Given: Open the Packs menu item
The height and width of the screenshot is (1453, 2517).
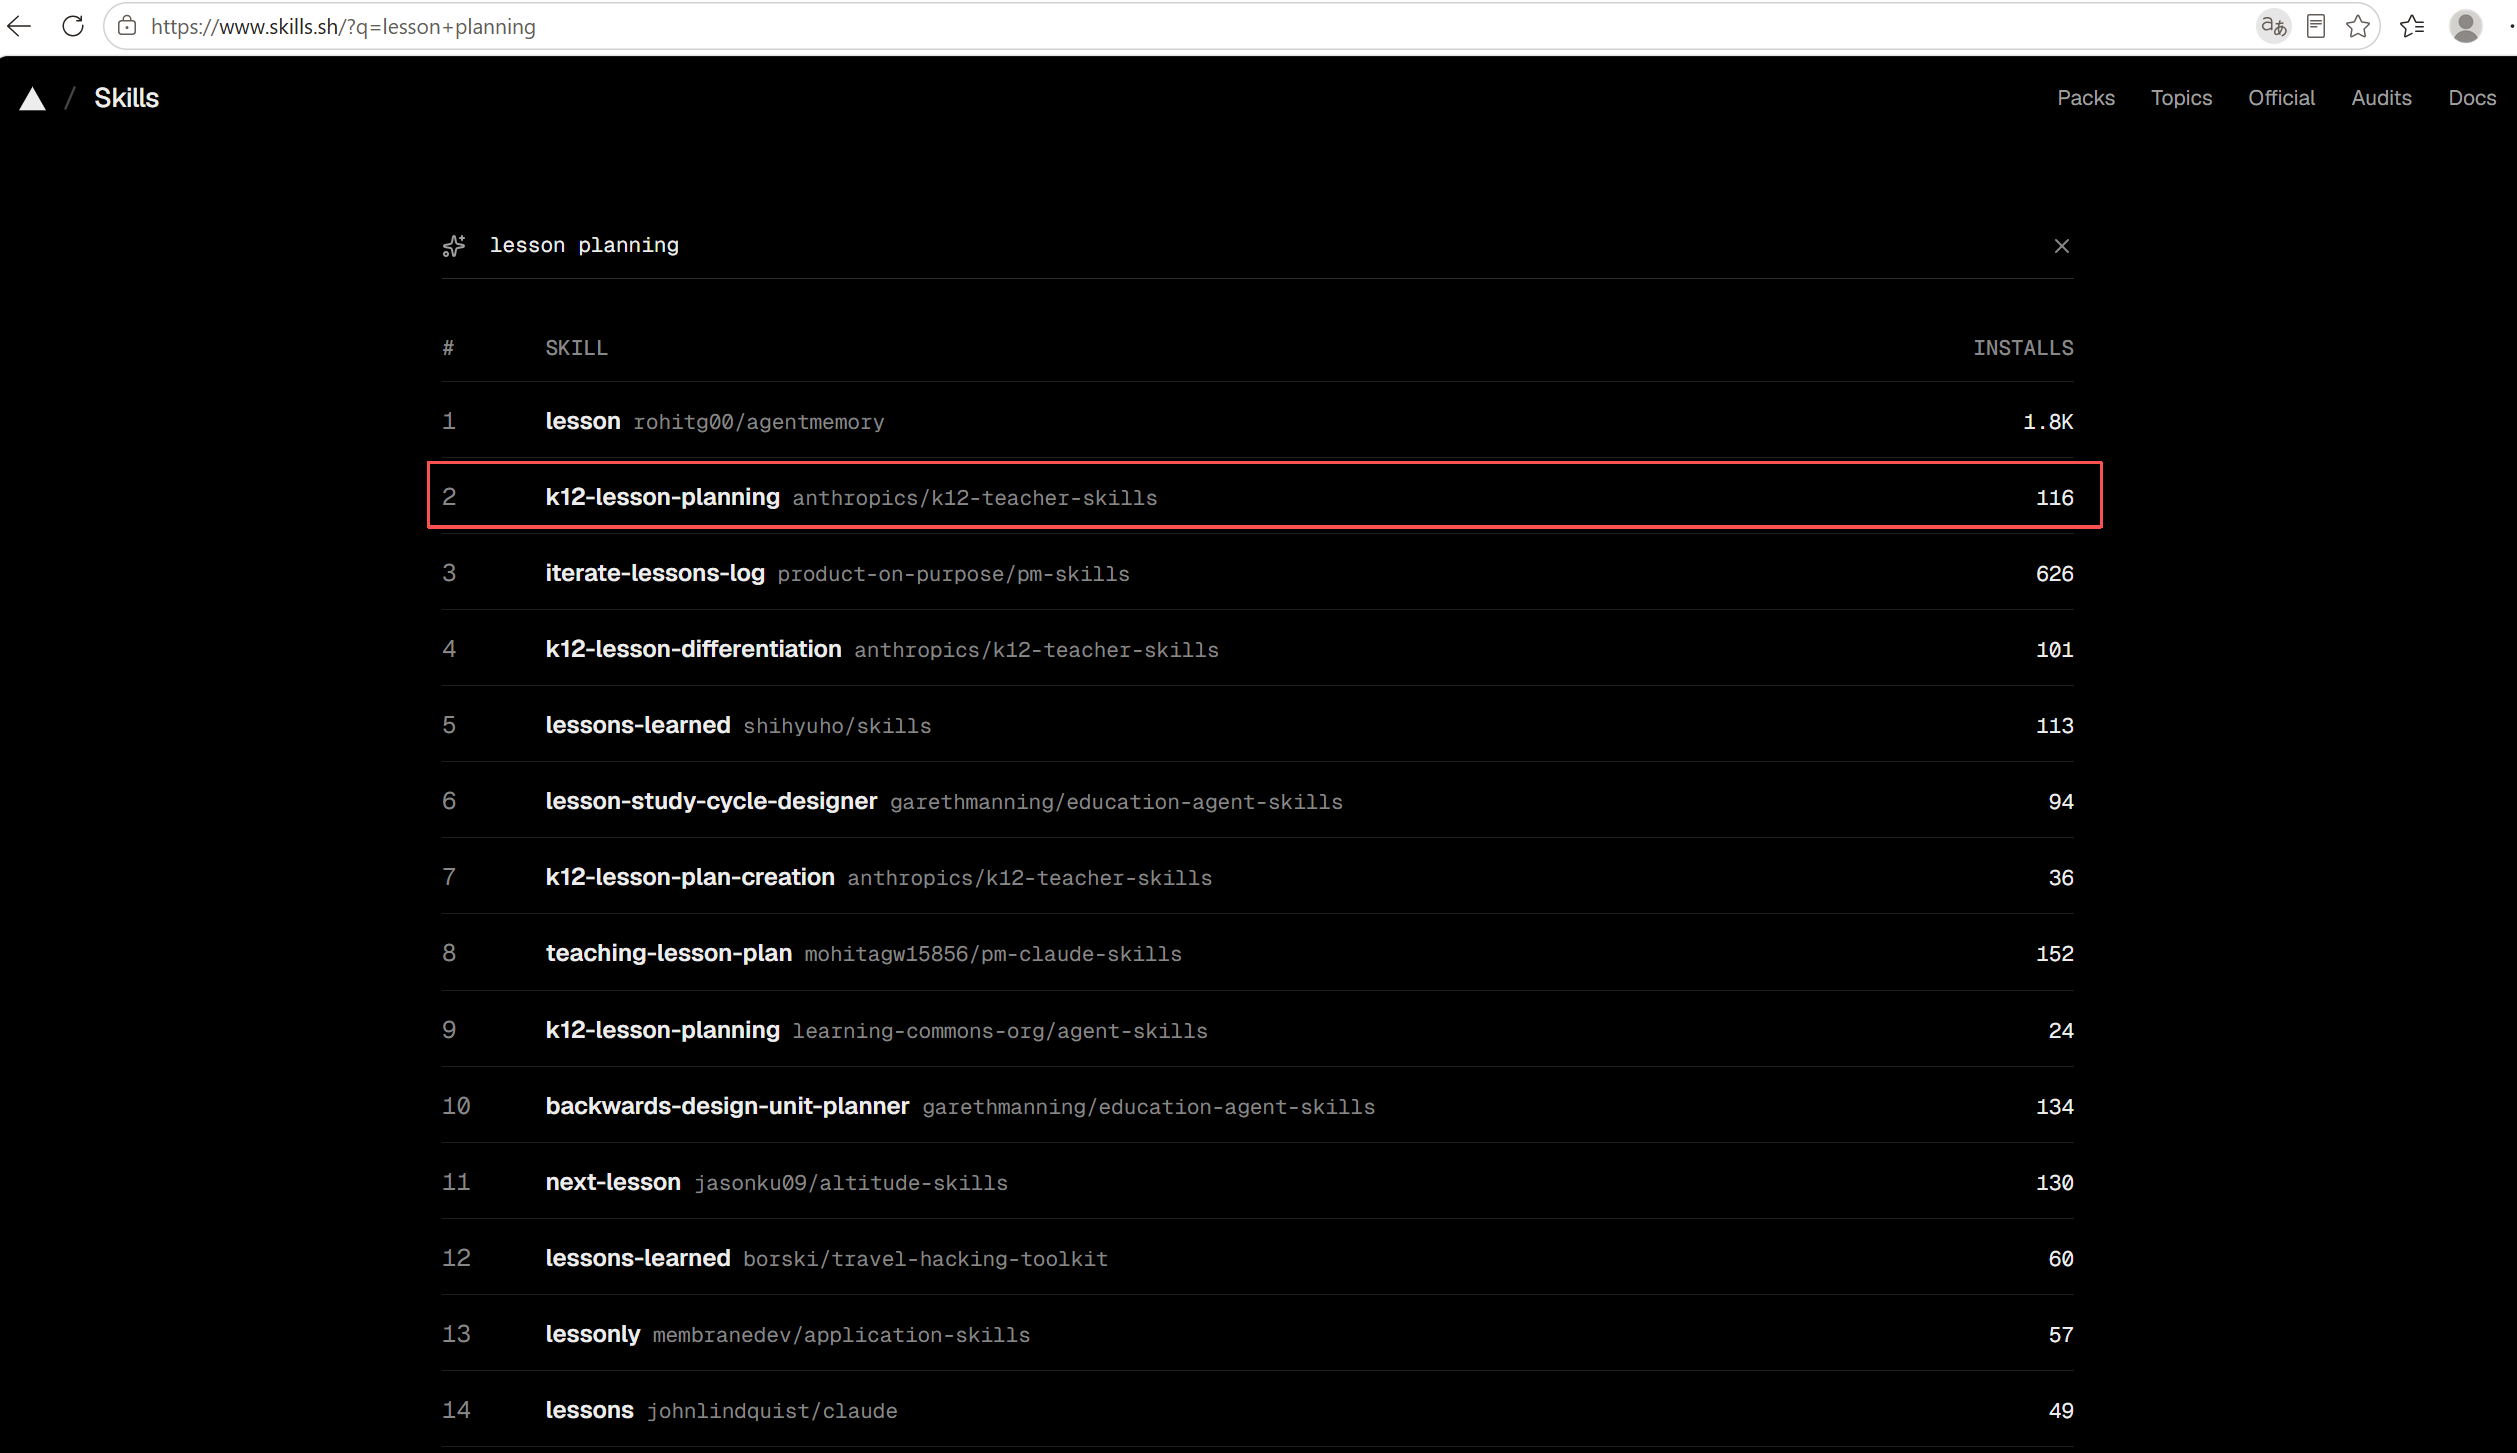Looking at the screenshot, I should click(2085, 98).
